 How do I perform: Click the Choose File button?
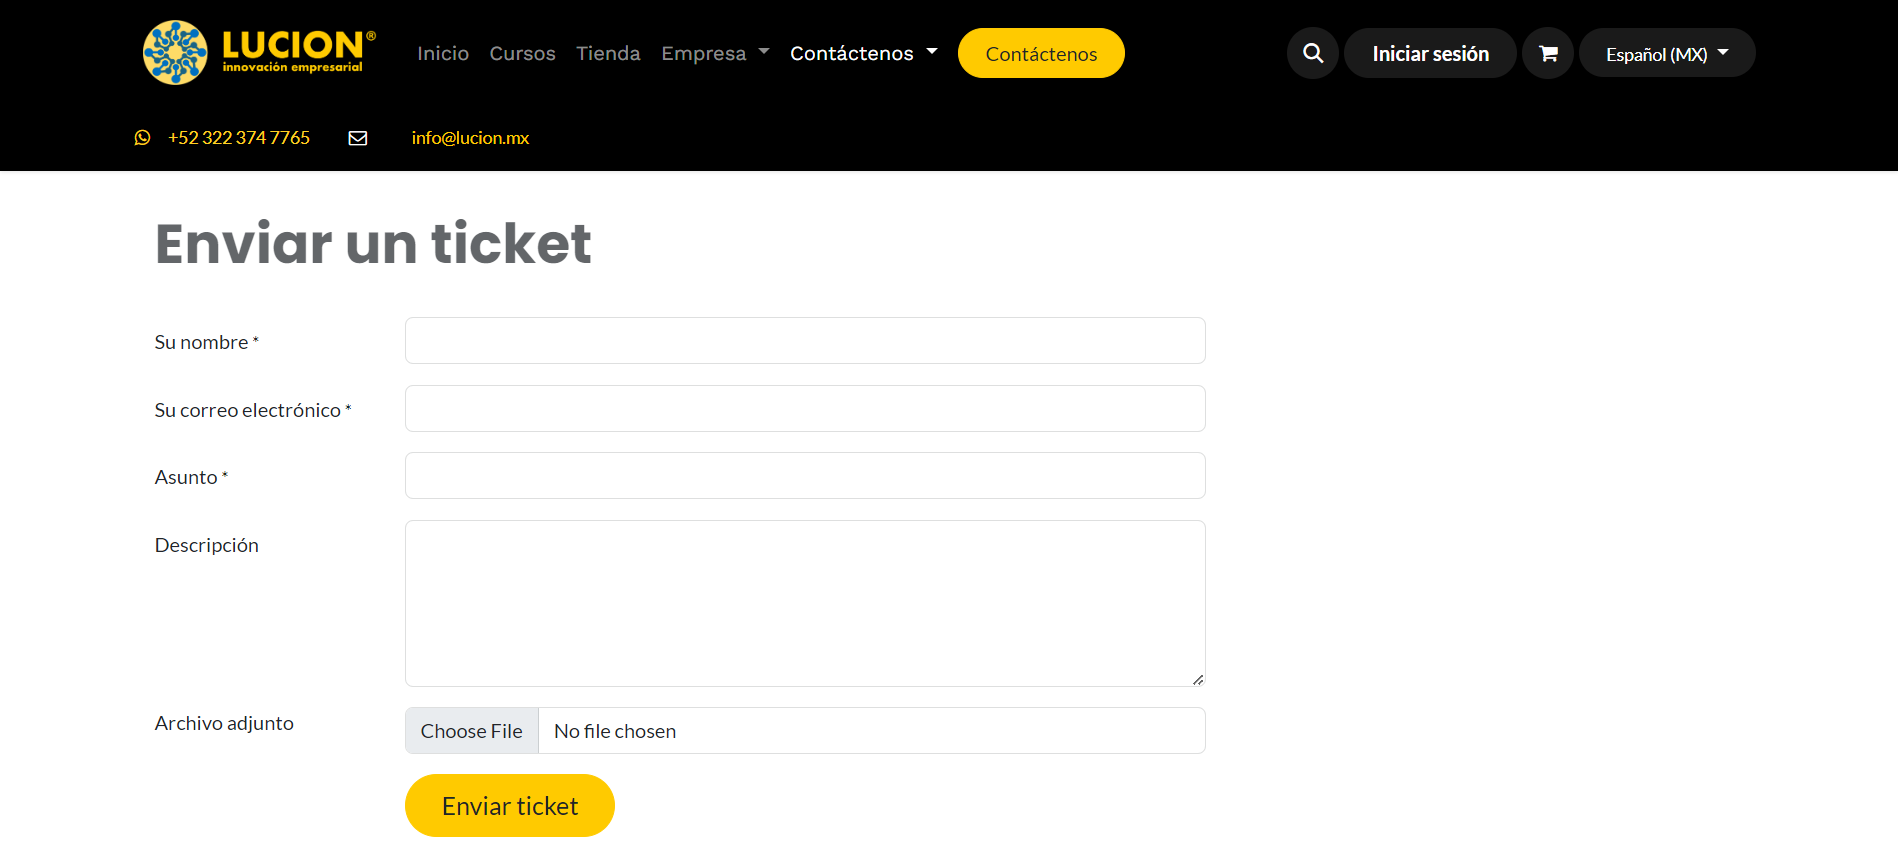tap(472, 731)
